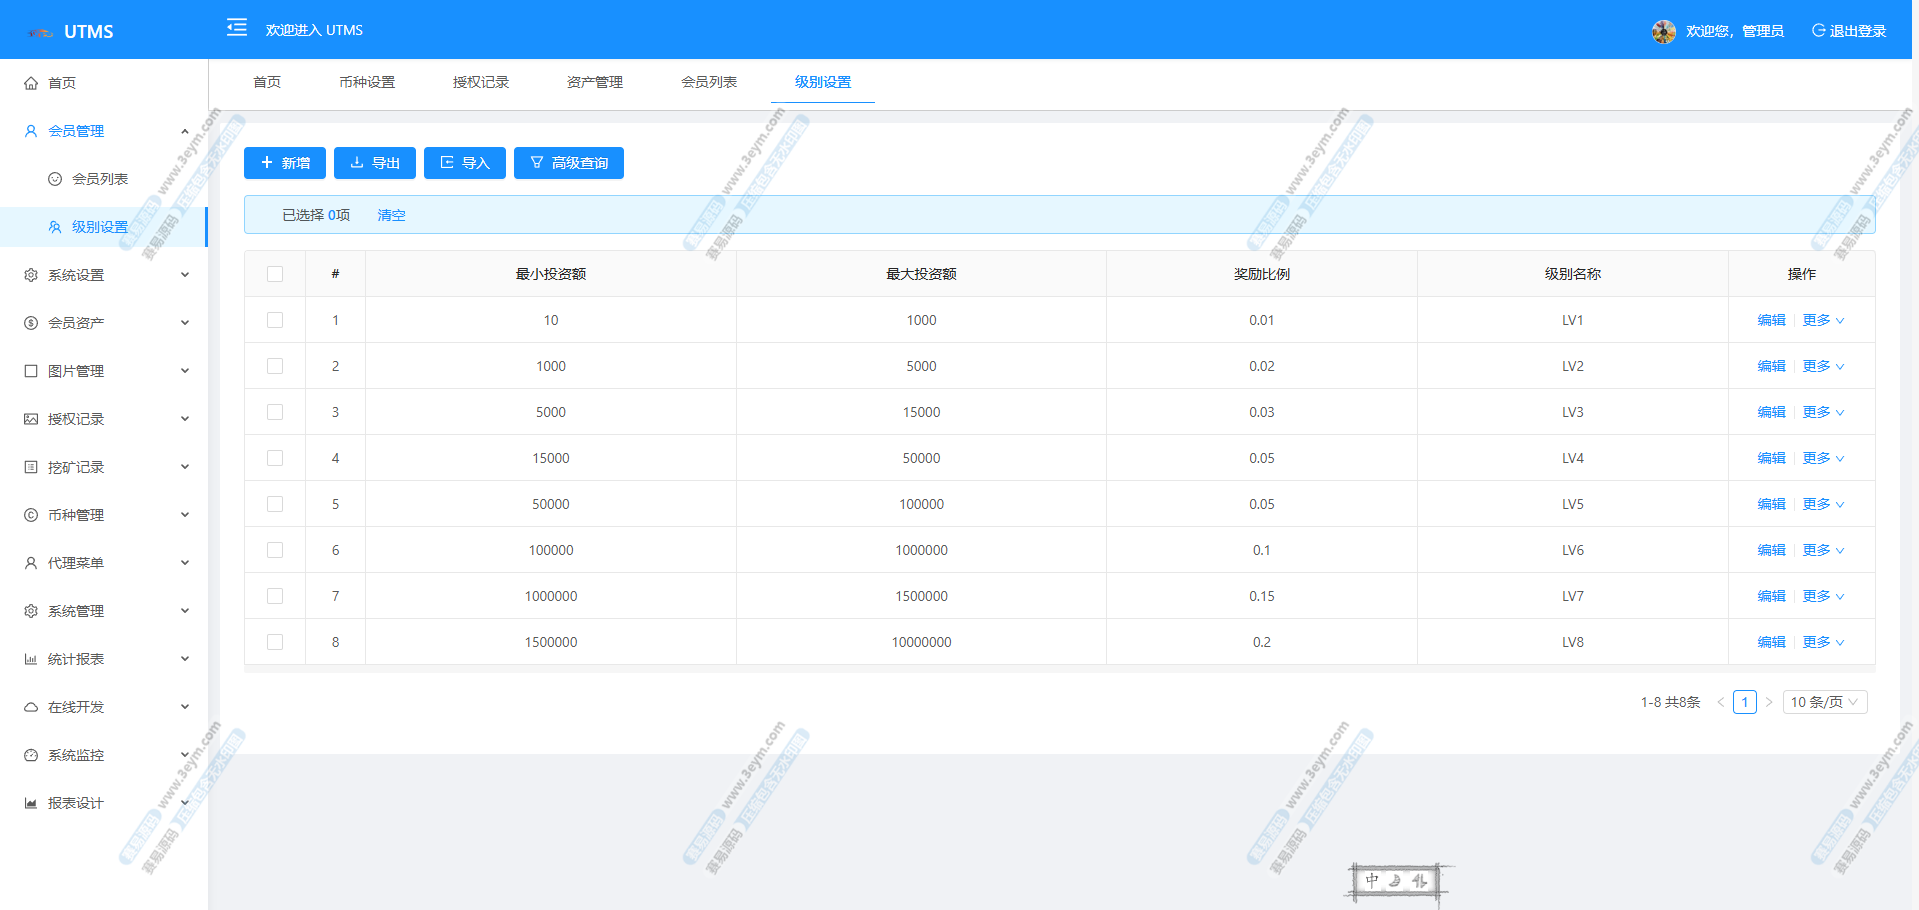The height and width of the screenshot is (910, 1919).
Task: Click the 在线开发 cloud icon
Action: point(31,707)
